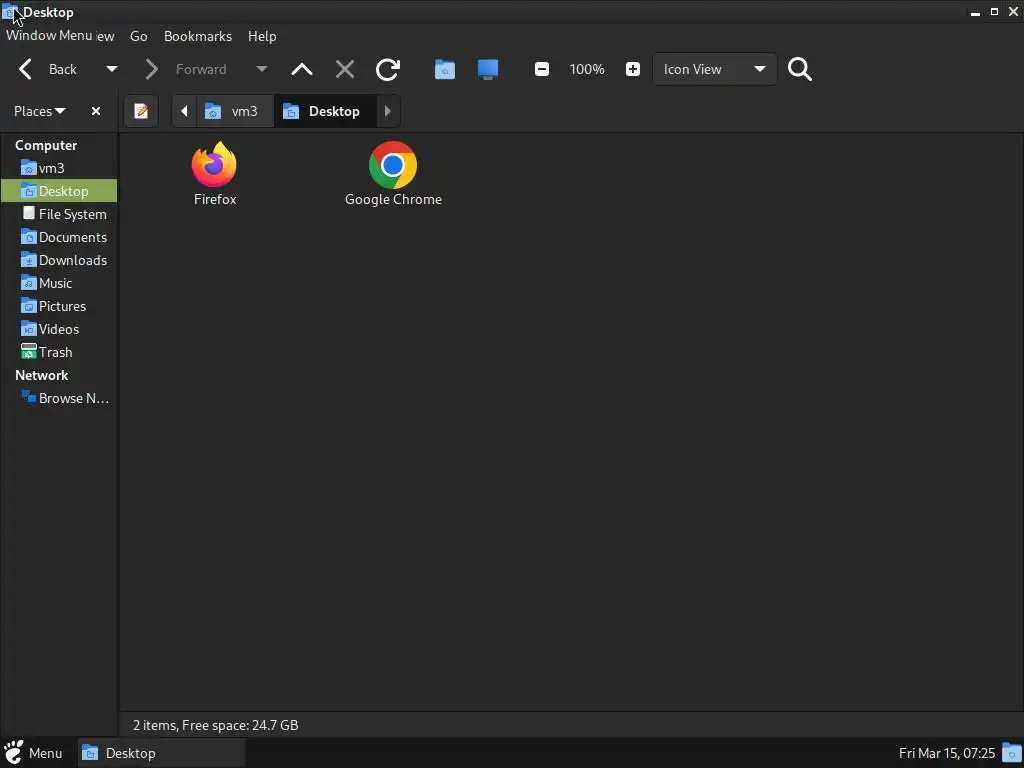Screen dimensions: 1024x768
Task: Select Desktop in the sidebar
Action: point(59,191)
